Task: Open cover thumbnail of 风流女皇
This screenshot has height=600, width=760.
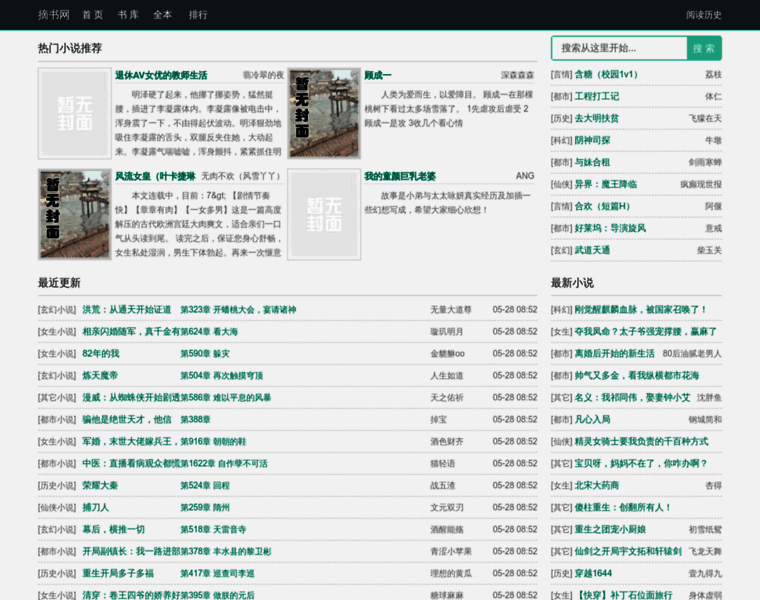Action: [75, 214]
